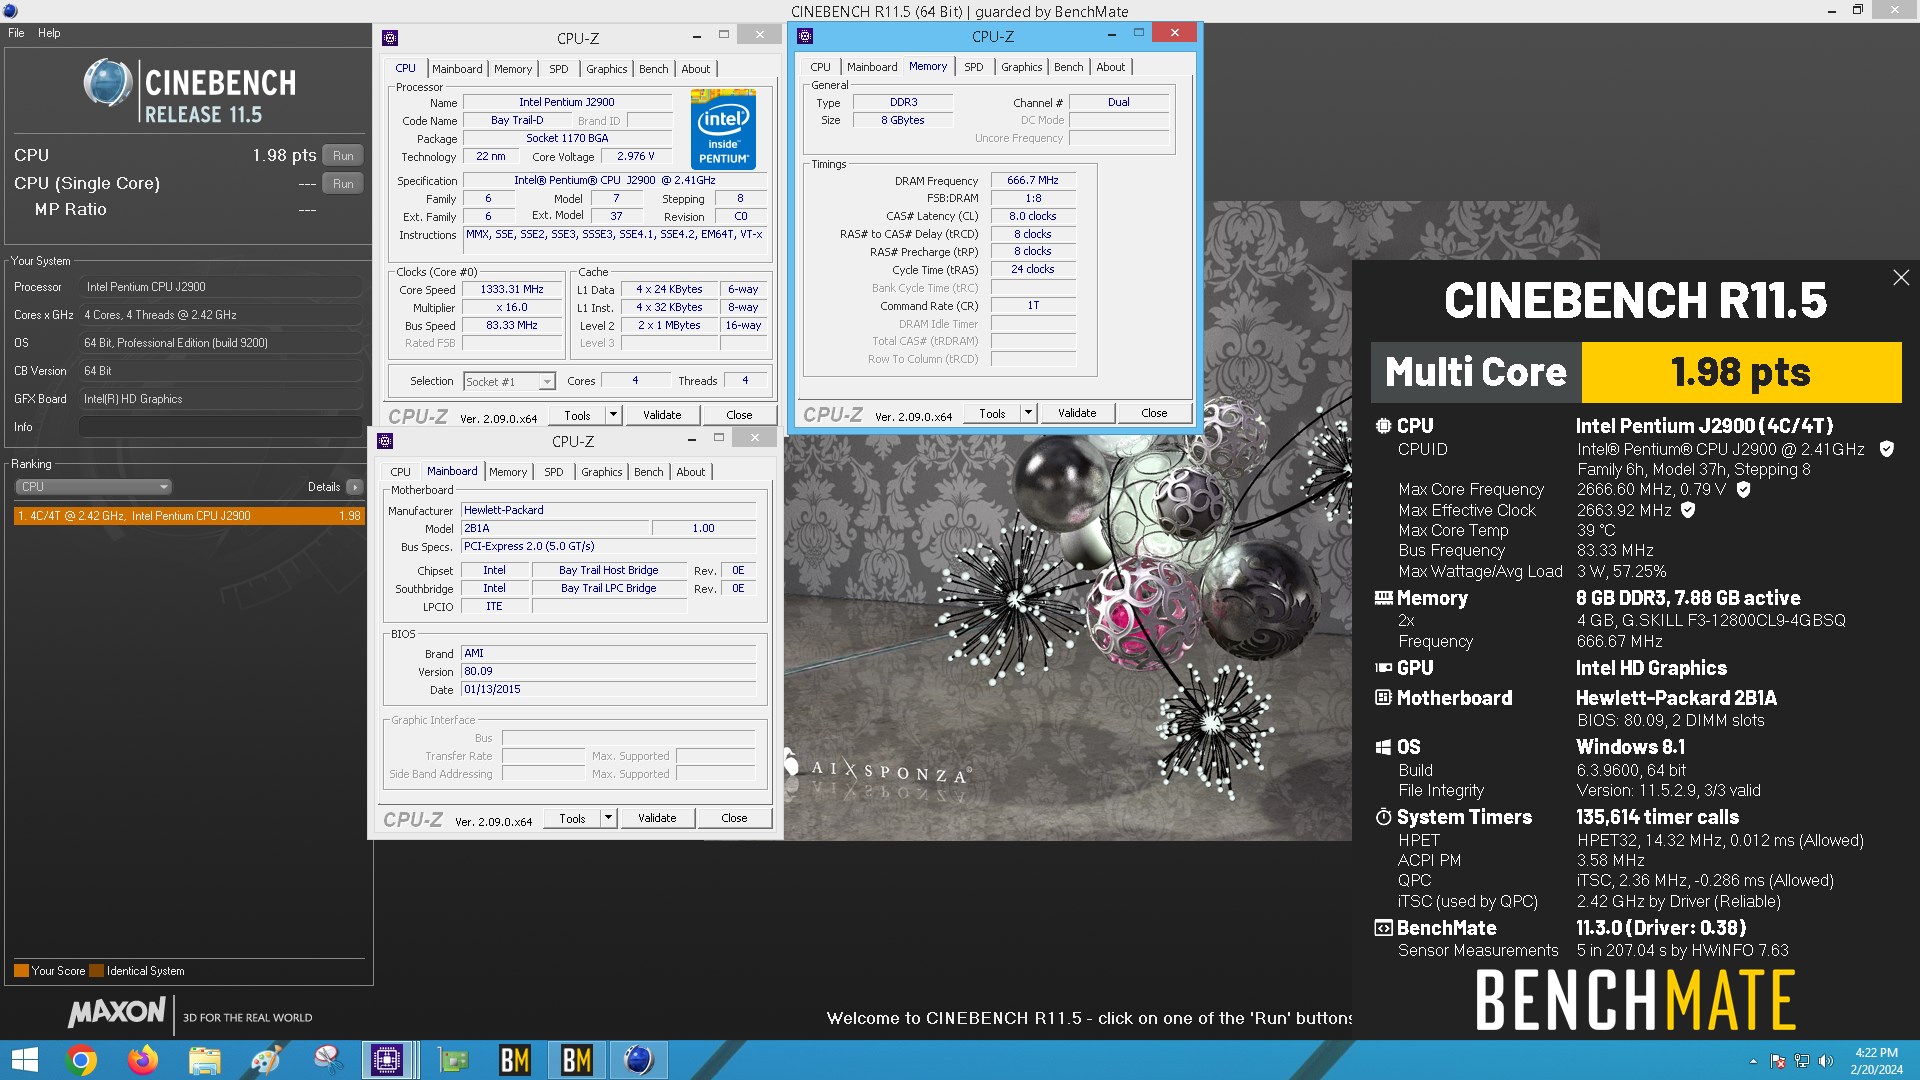Open Firefox from the taskbar
The image size is (1920, 1080).
pos(143,1060)
